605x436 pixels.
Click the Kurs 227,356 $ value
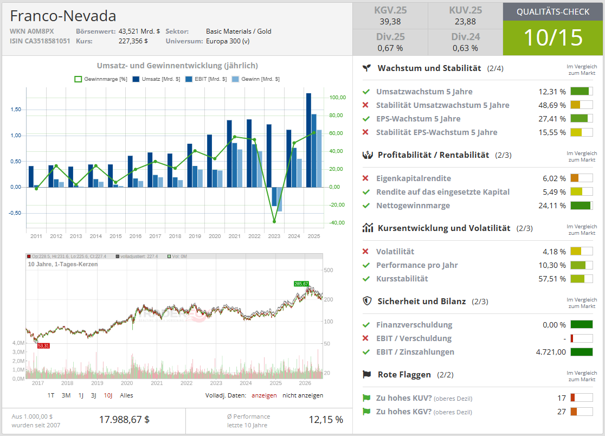coord(133,41)
